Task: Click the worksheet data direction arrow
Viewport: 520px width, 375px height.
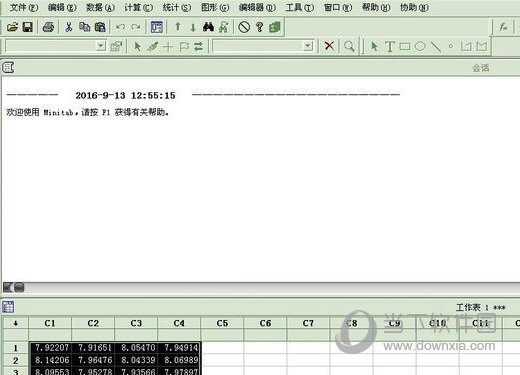Action: pos(16,323)
